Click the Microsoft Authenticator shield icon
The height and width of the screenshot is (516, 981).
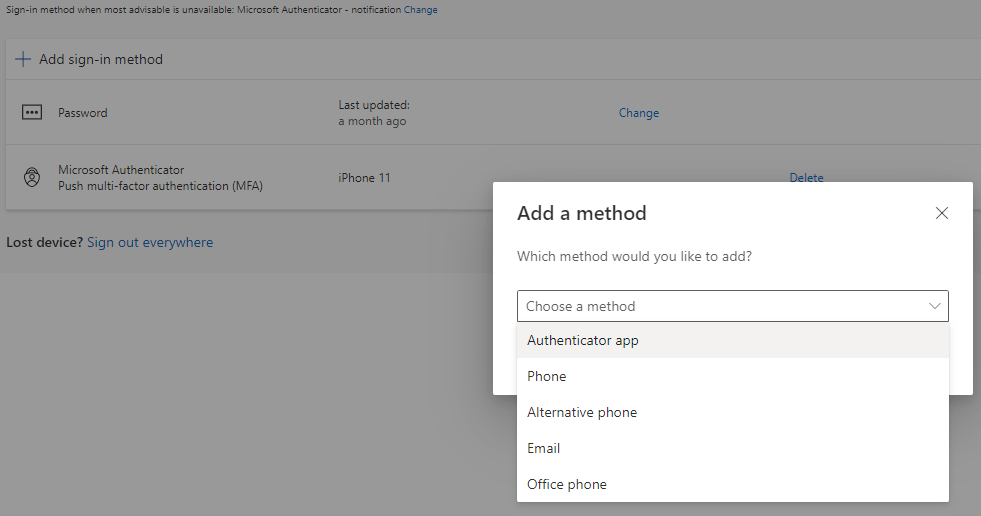click(x=32, y=178)
